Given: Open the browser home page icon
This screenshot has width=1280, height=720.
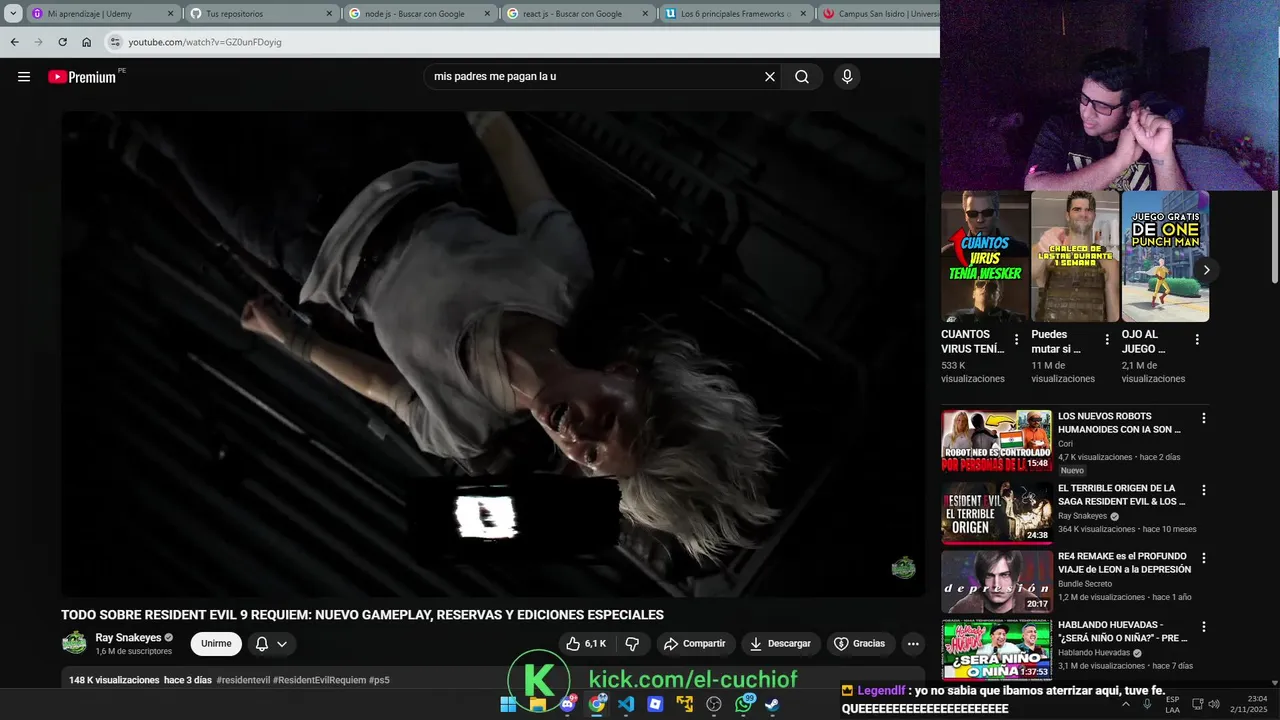Looking at the screenshot, I should (86, 42).
